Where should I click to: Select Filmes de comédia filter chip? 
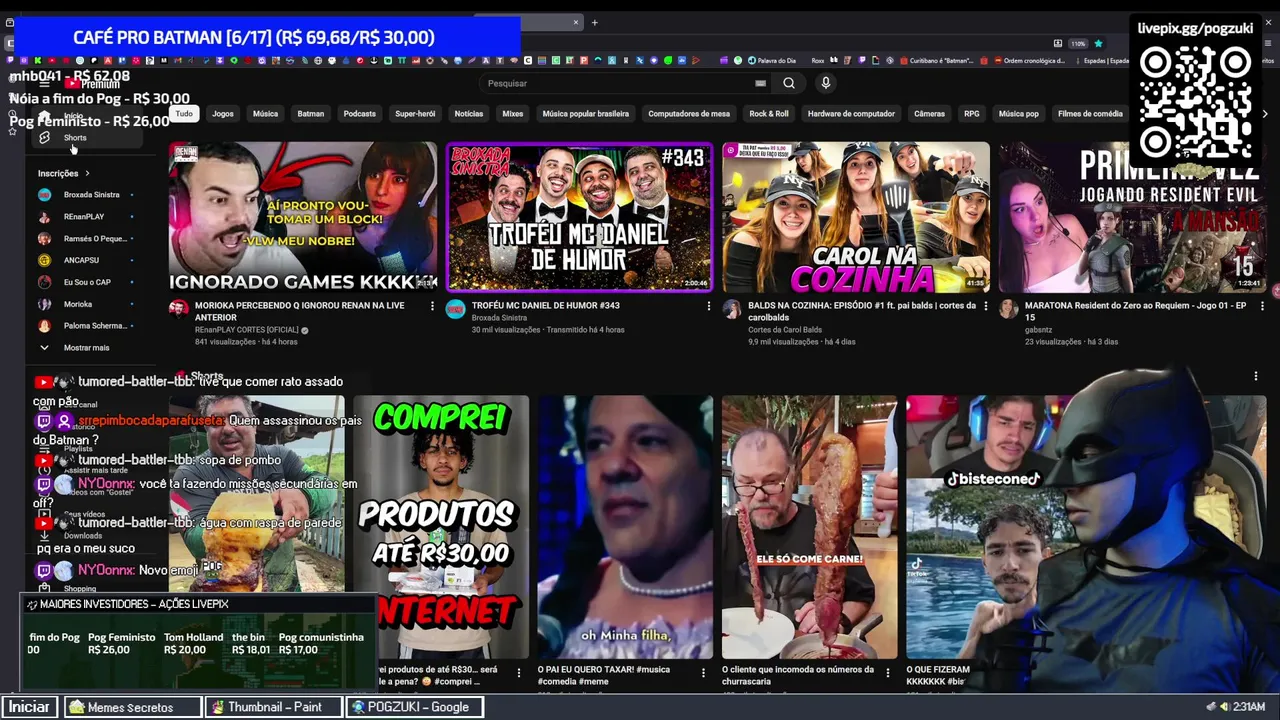click(1090, 114)
